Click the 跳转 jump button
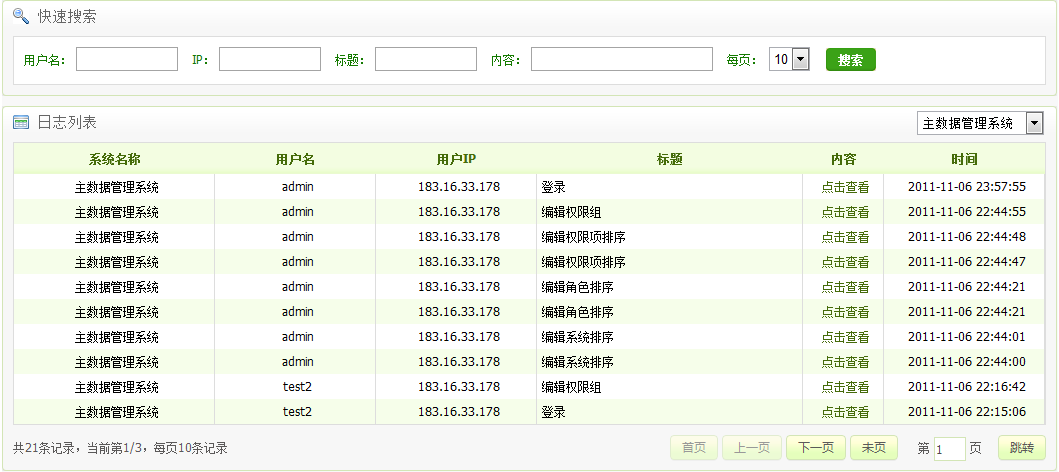This screenshot has height=472, width=1059. click(x=1022, y=448)
